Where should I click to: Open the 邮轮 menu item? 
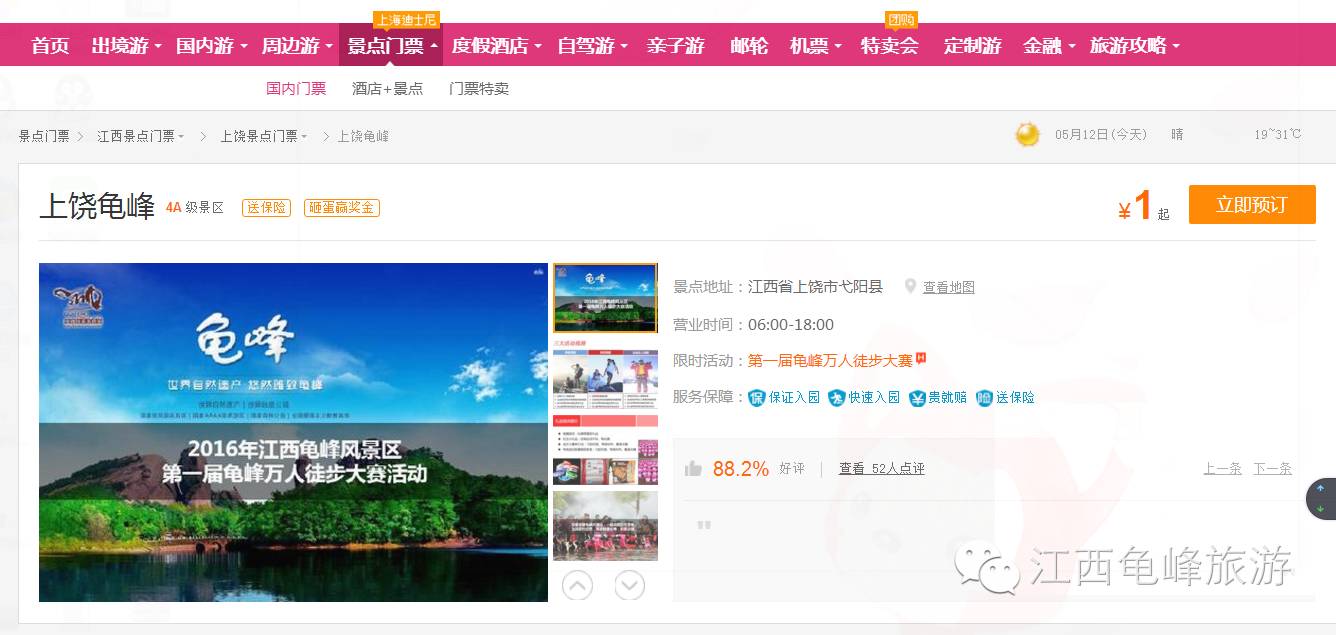coord(749,46)
